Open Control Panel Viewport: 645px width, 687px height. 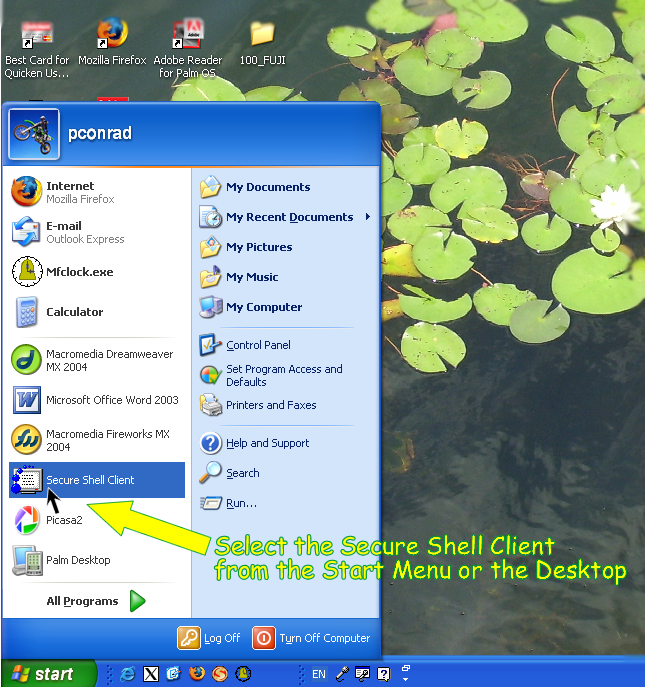click(x=286, y=345)
